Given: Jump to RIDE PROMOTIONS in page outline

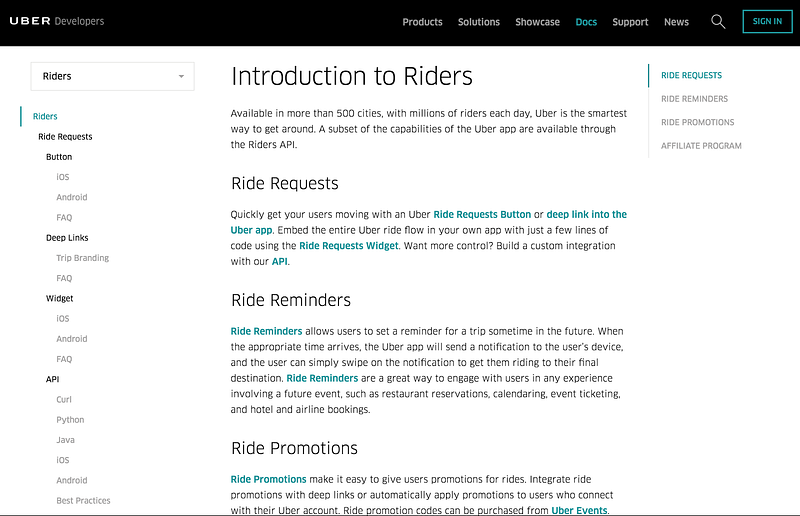Looking at the screenshot, I should click(697, 122).
